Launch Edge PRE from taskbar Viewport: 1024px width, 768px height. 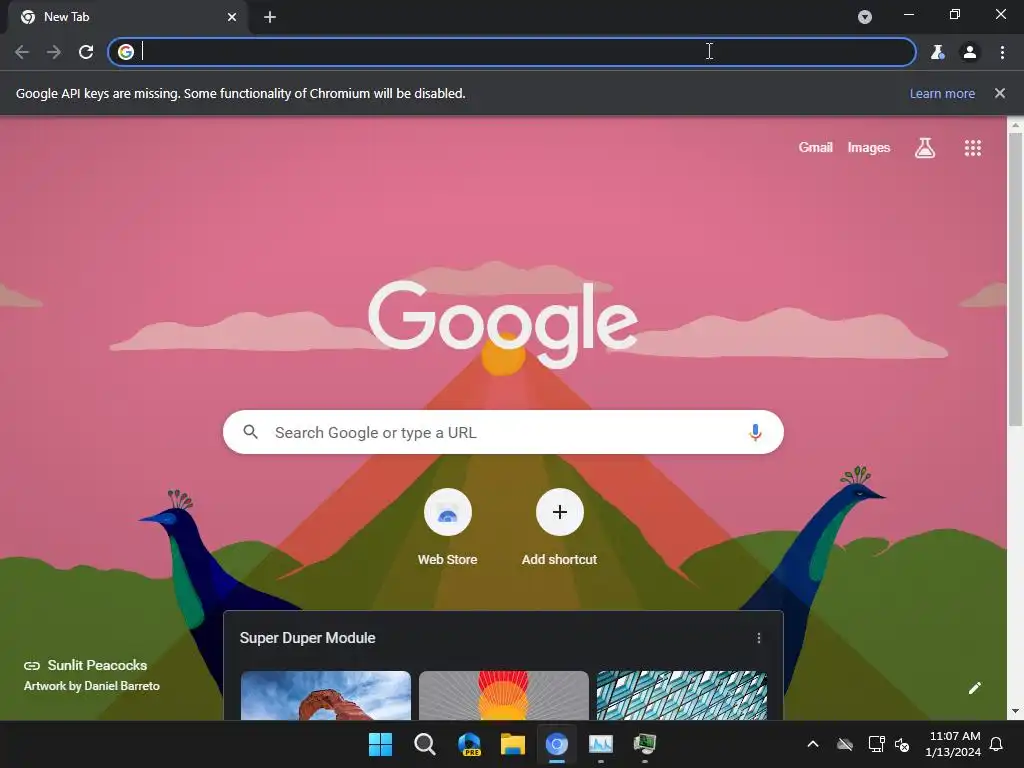[x=469, y=744]
